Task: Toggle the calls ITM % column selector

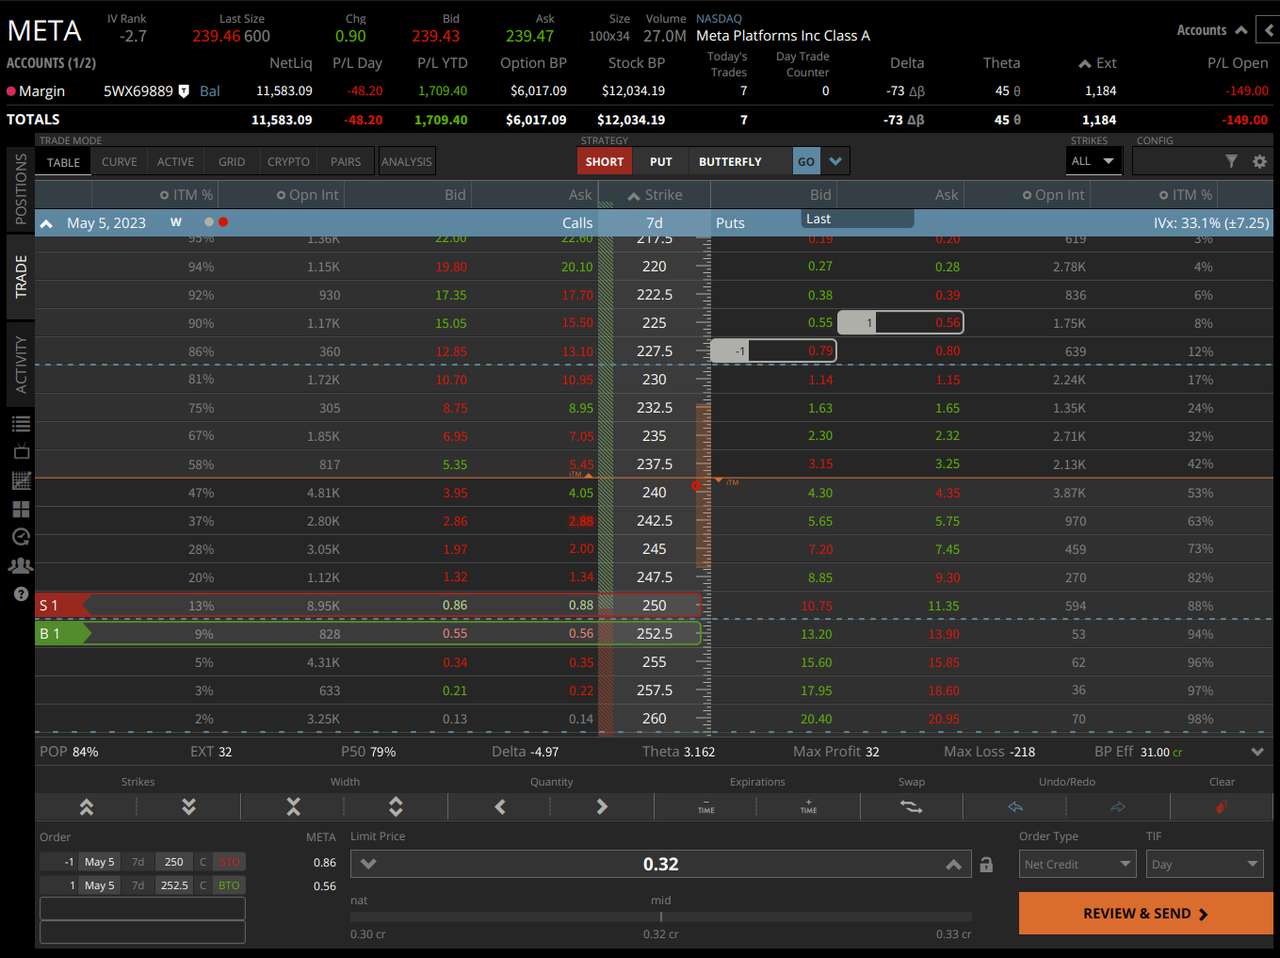Action: click(x=164, y=195)
